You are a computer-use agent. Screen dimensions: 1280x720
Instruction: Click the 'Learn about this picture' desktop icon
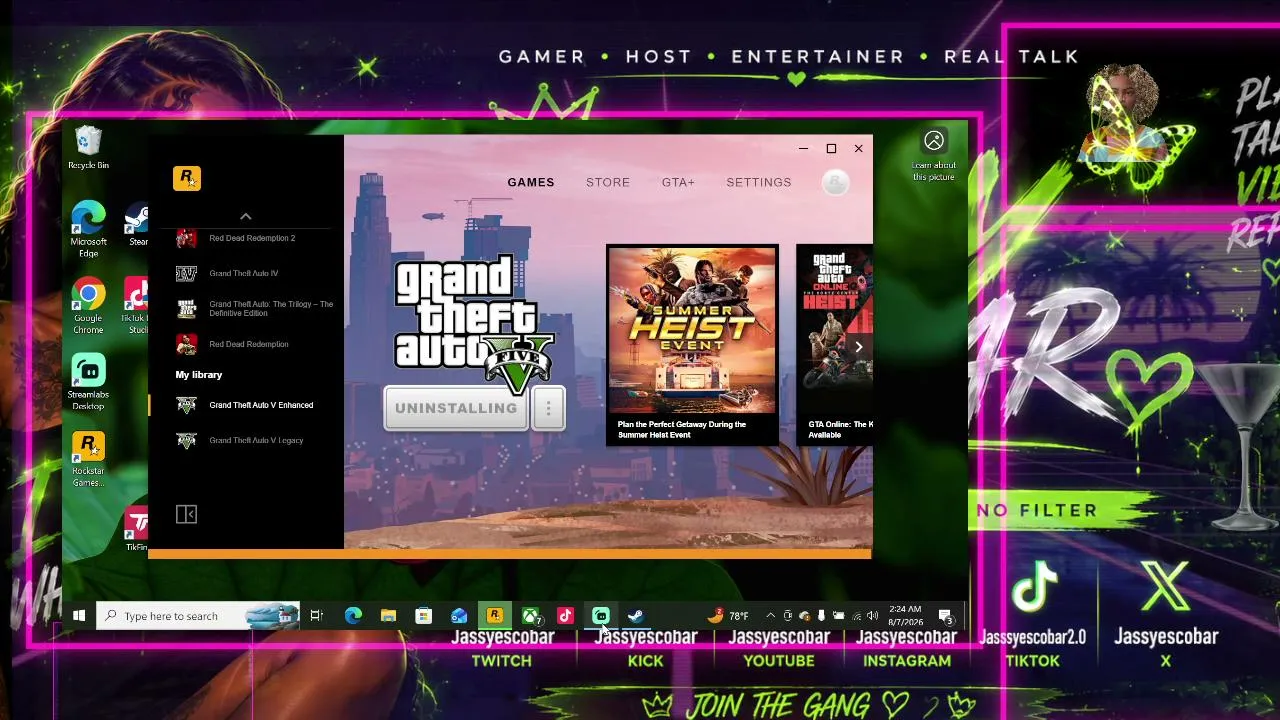(x=934, y=156)
